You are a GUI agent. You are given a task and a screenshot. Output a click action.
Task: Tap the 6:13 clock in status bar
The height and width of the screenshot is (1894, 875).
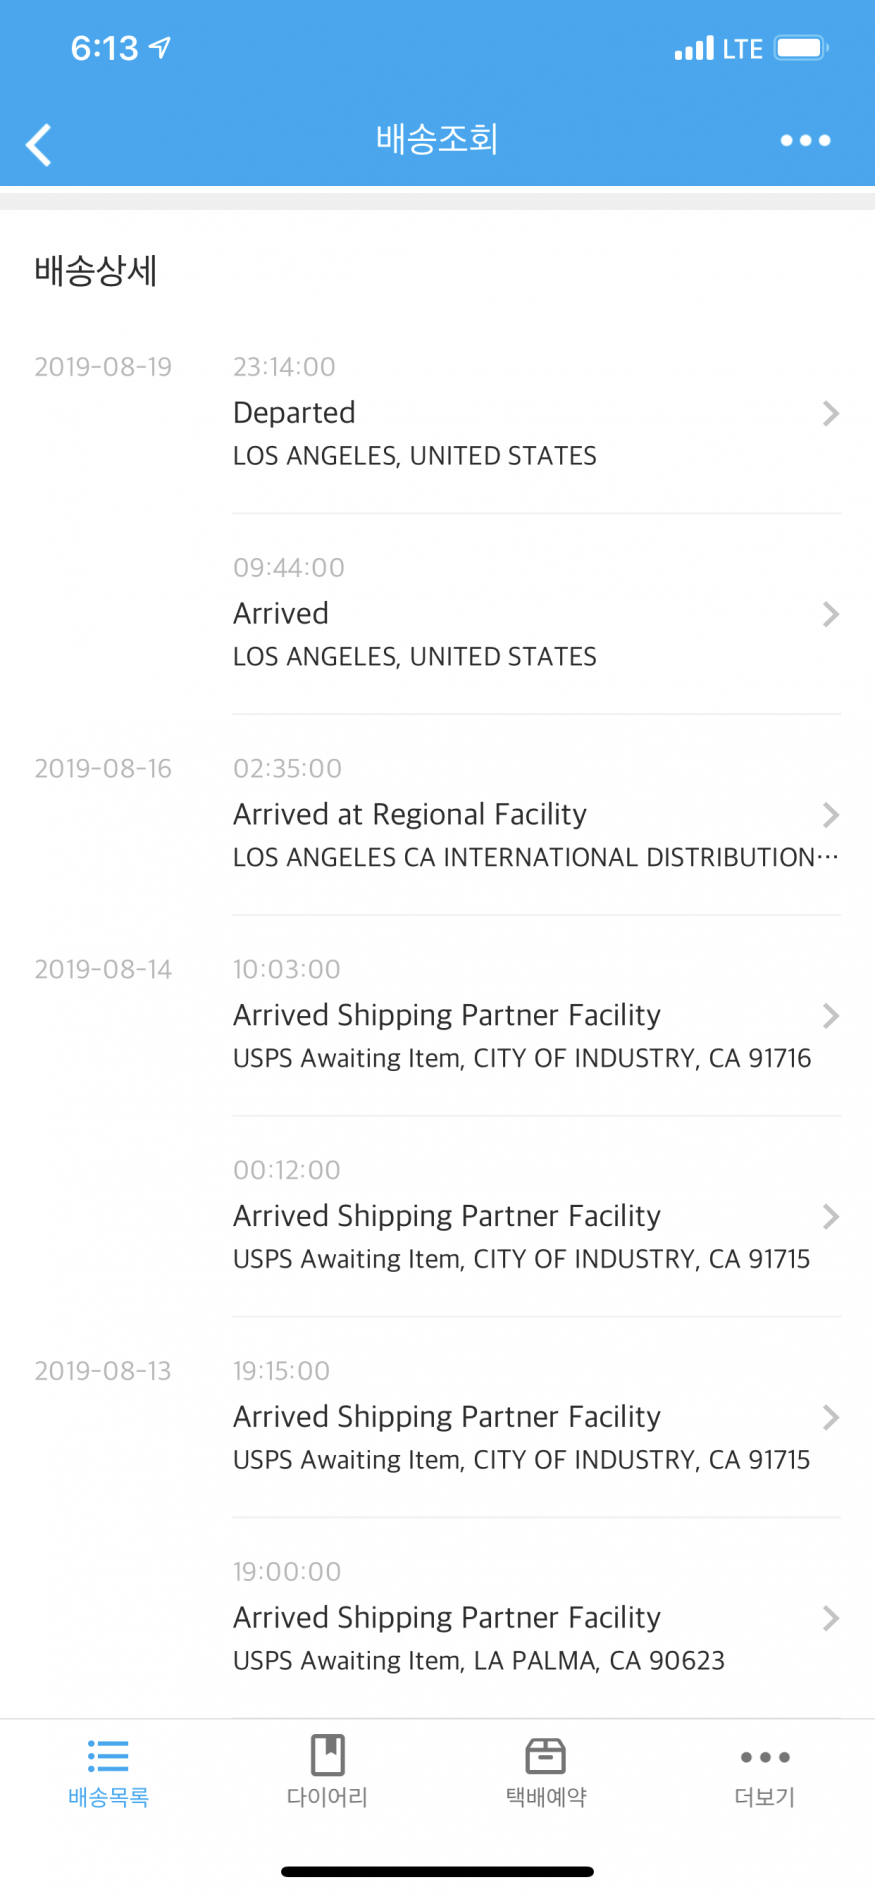click(104, 48)
